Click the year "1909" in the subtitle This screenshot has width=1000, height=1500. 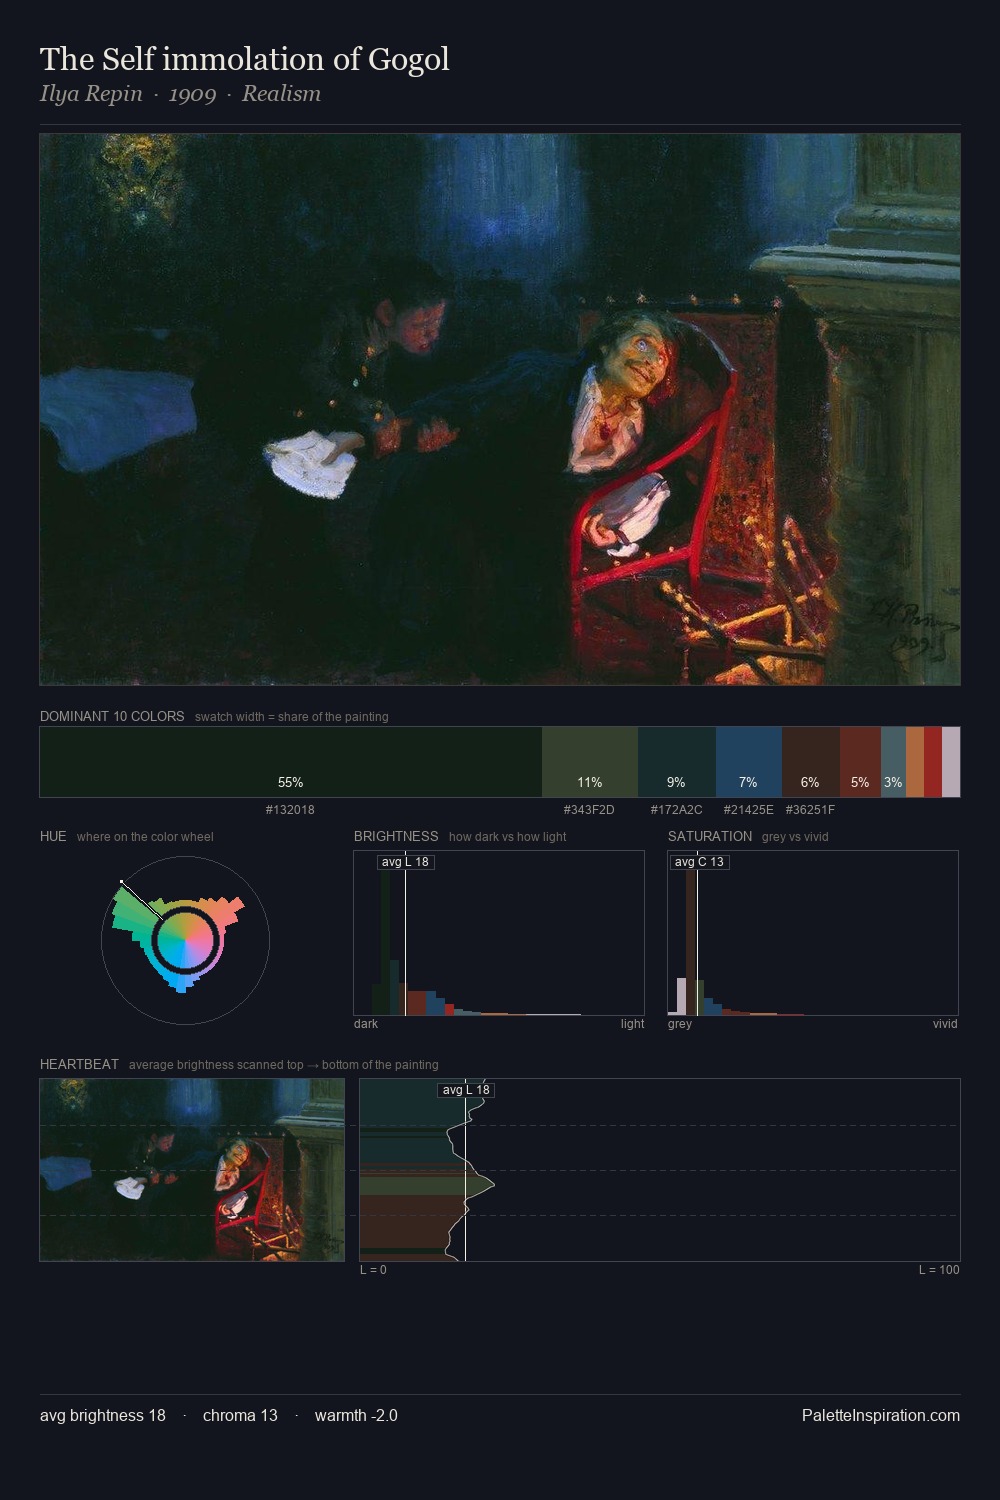[192, 94]
